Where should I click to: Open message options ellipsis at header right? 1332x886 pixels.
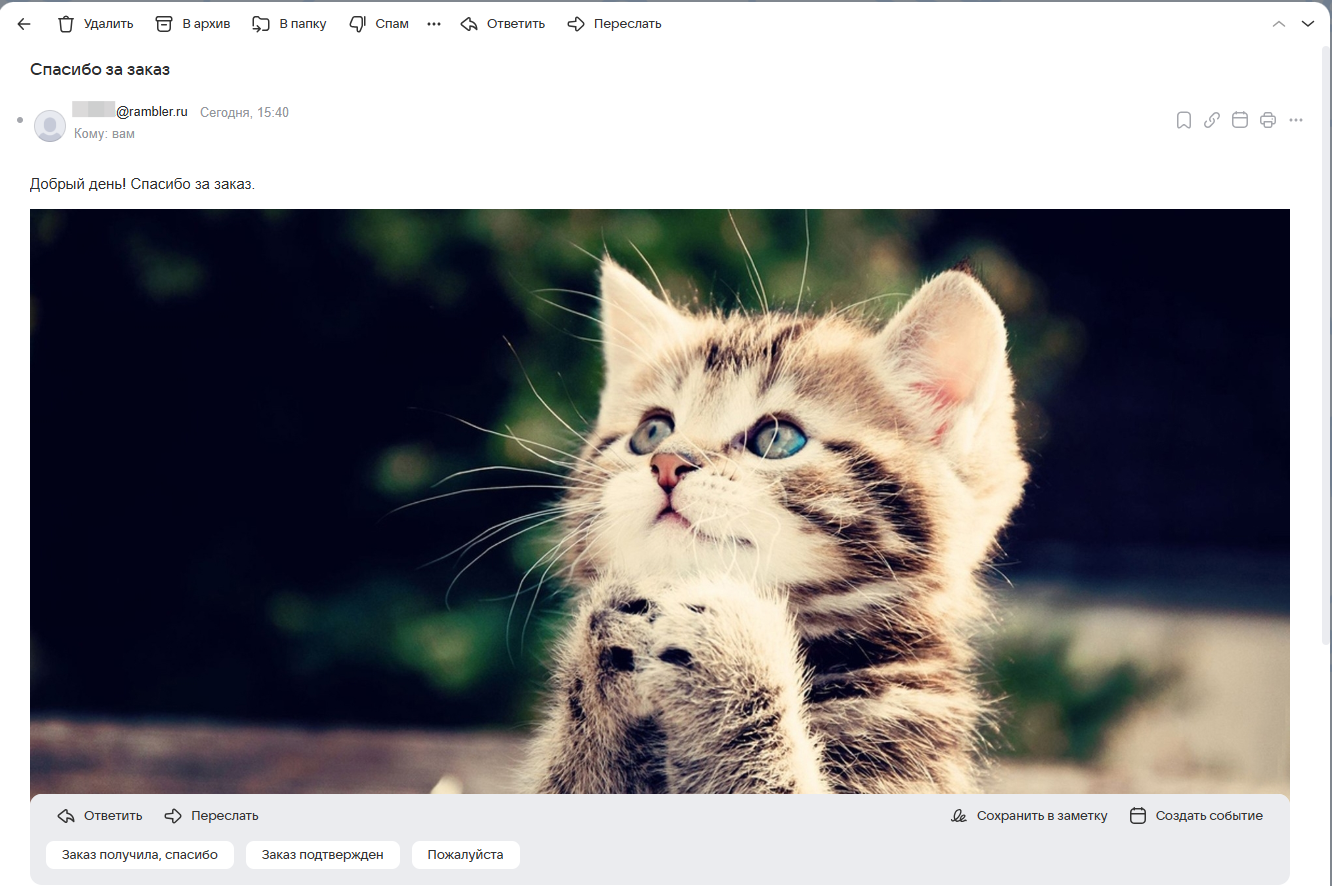(x=1296, y=120)
